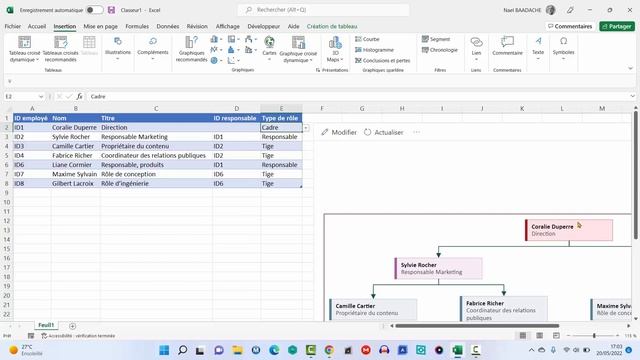Screen dimensions: 640x360
Task: Switch to page break preview
Action: pyautogui.click(x=556, y=336)
